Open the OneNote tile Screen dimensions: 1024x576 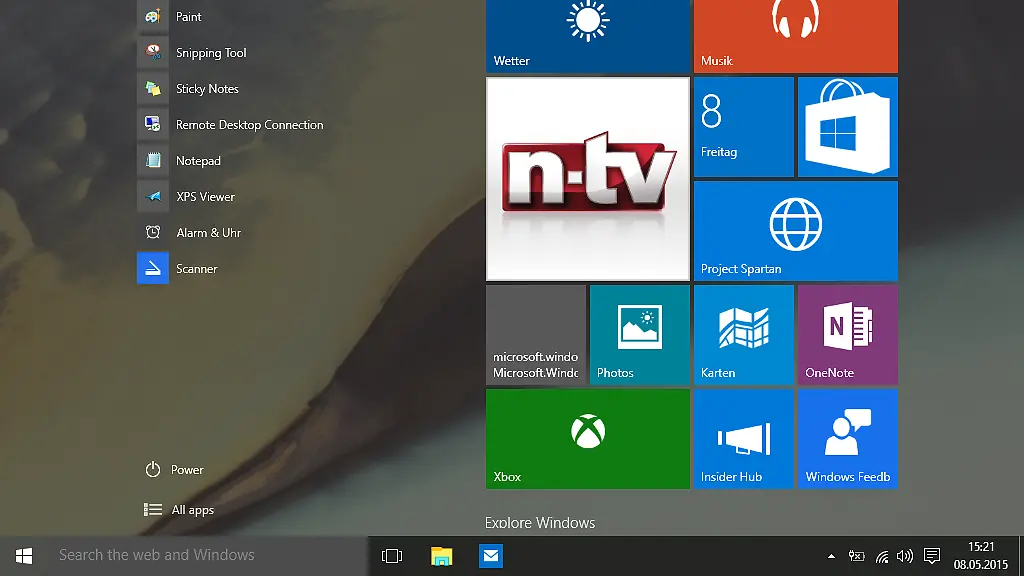click(847, 334)
